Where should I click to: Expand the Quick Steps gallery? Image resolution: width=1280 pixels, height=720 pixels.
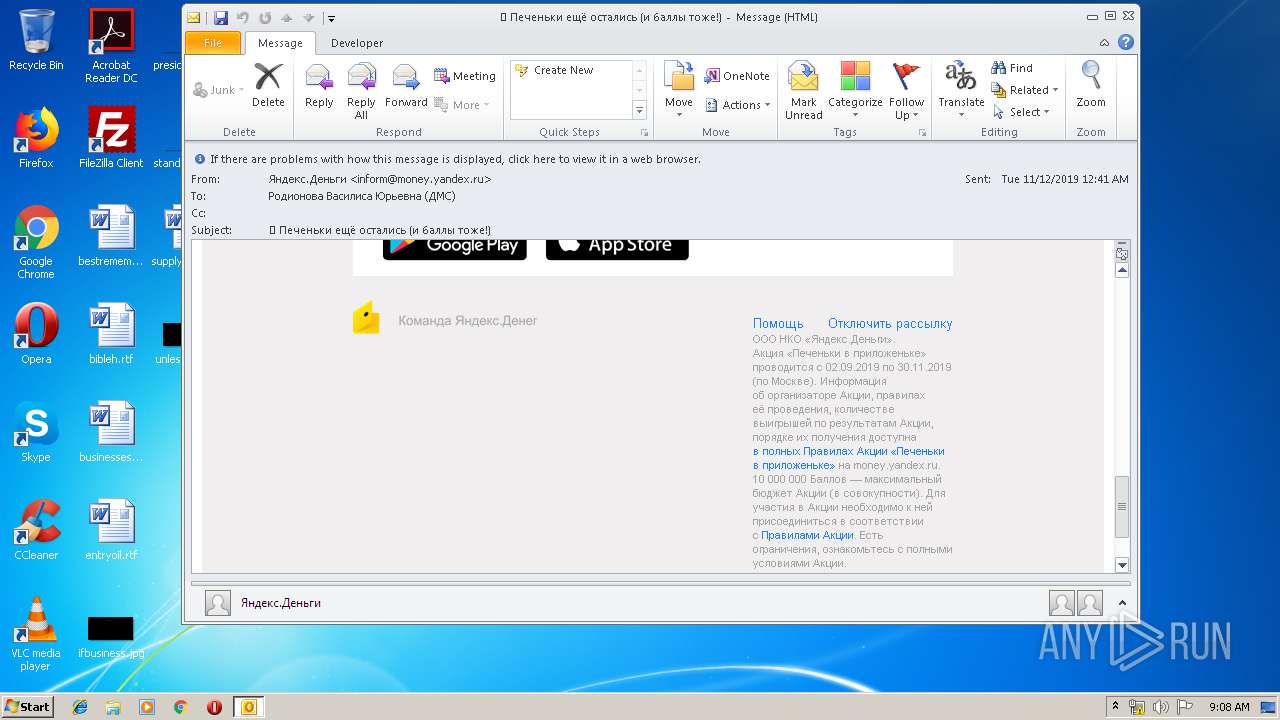(640, 110)
